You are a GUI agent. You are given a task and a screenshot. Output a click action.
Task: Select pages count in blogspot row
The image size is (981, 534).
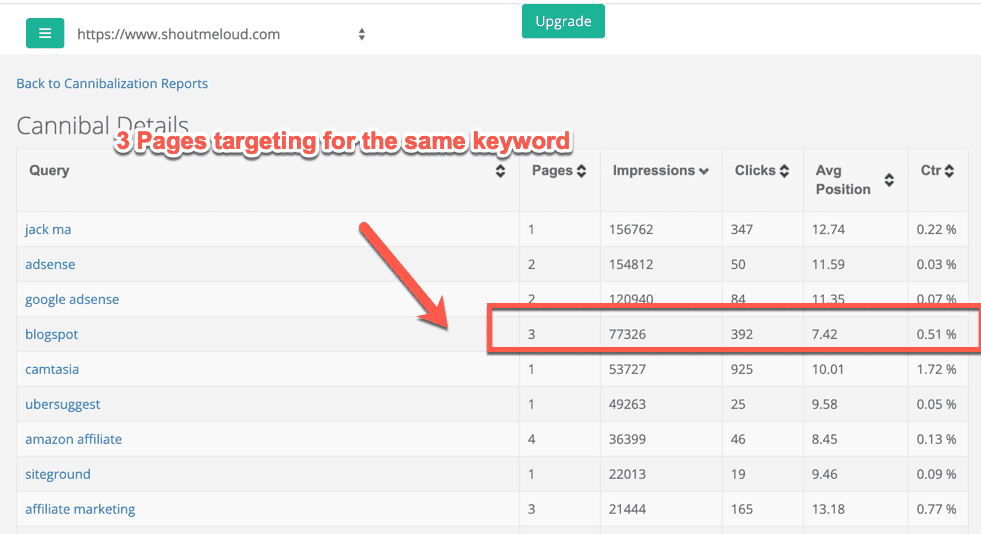click(531, 335)
